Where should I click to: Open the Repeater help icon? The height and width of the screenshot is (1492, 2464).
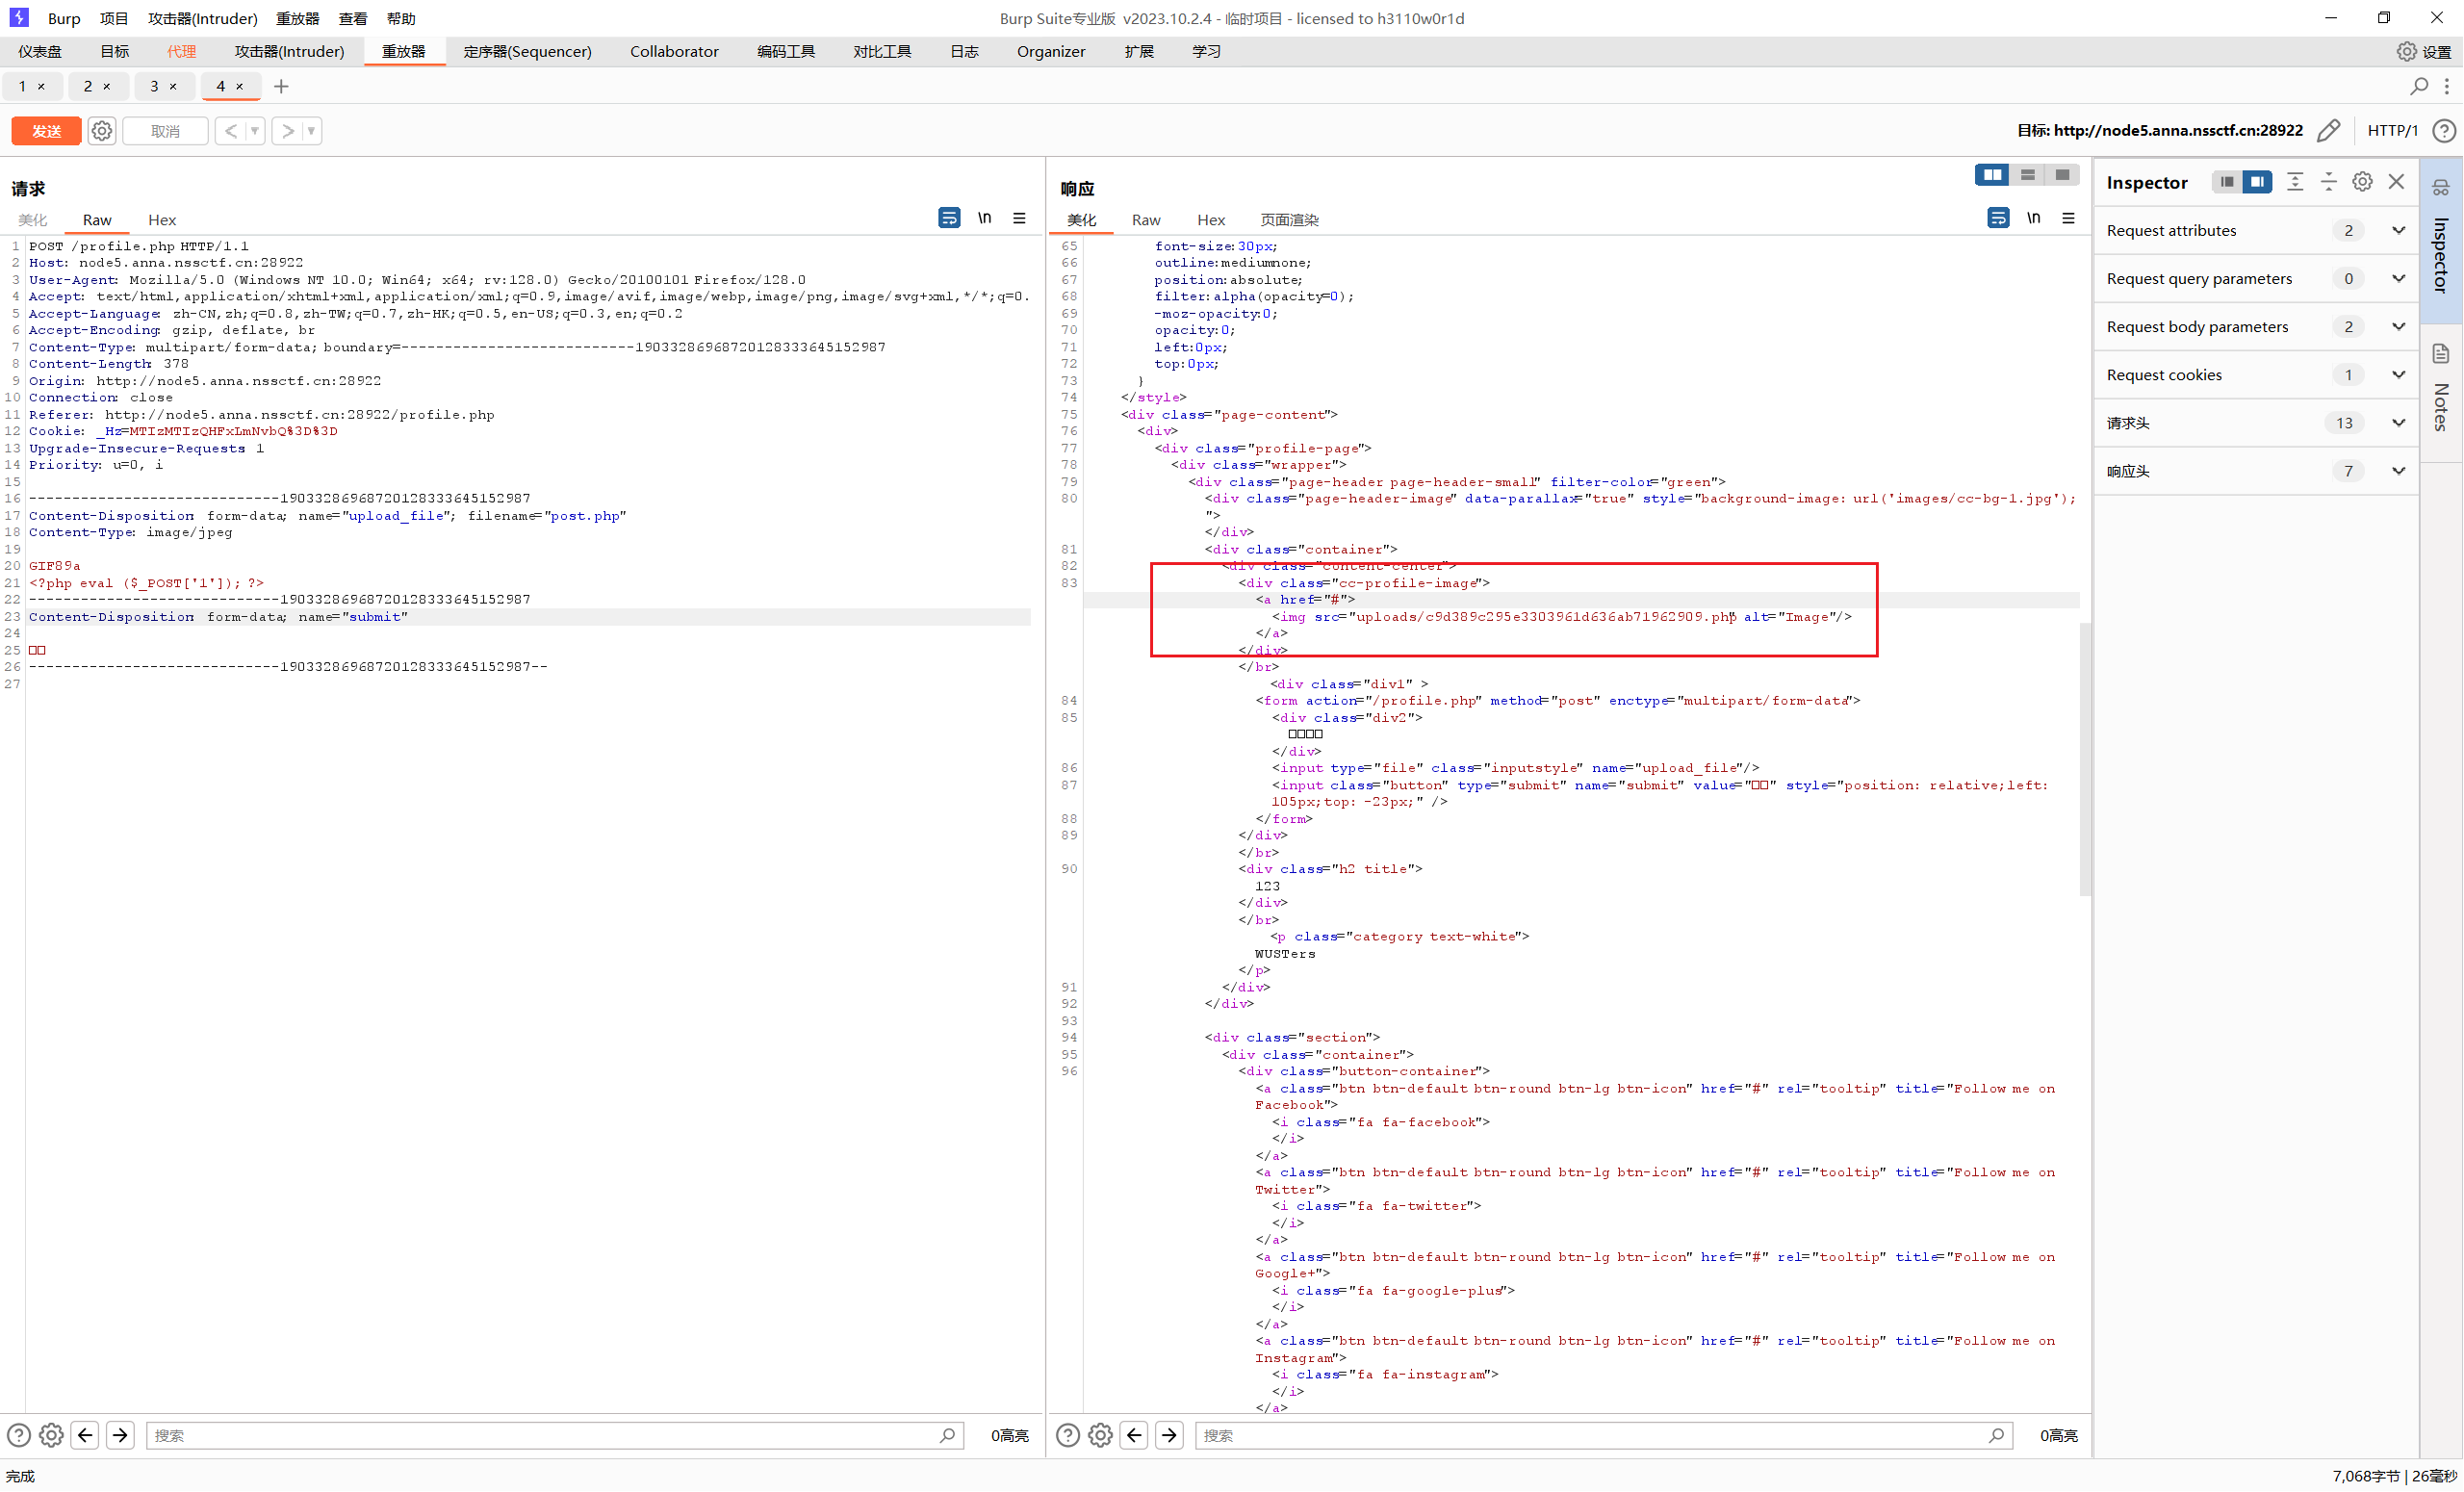click(2444, 131)
